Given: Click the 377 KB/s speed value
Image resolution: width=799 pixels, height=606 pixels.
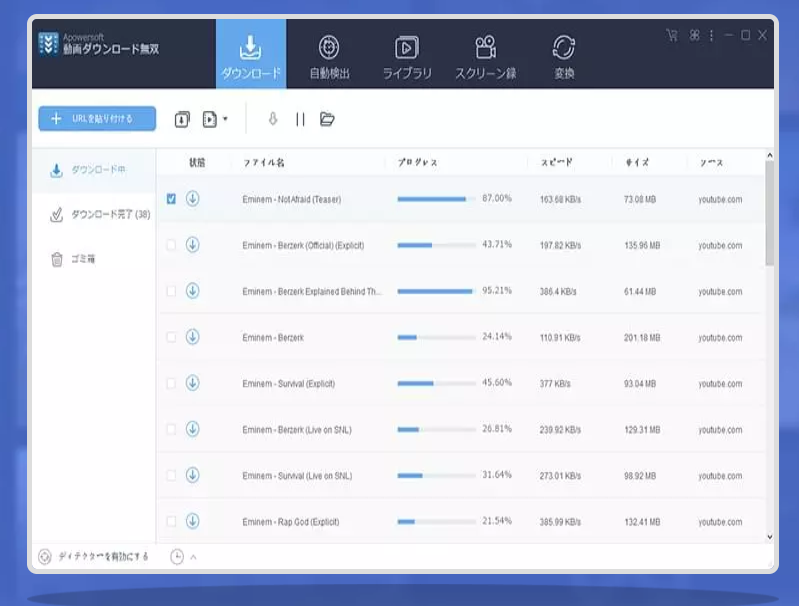Looking at the screenshot, I should 555,384.
